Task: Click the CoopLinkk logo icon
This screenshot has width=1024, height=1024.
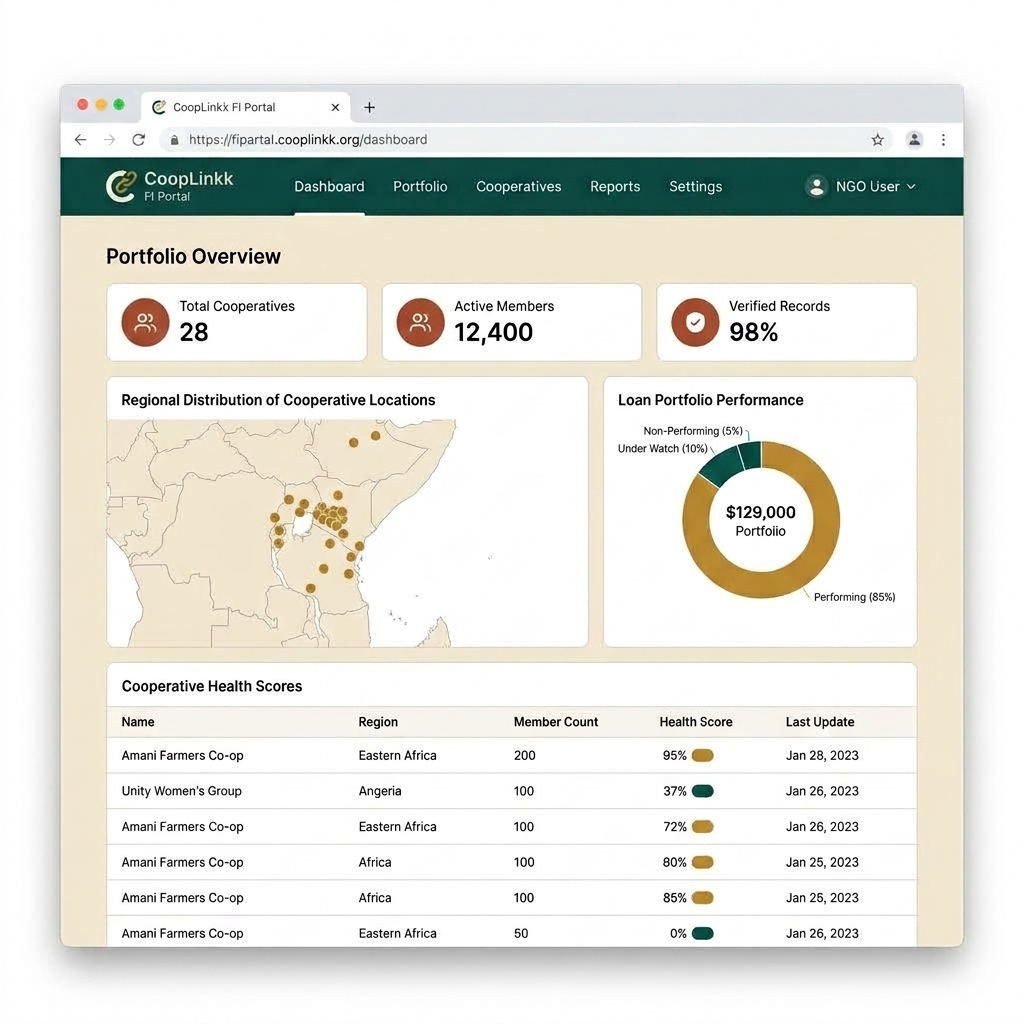Action: (121, 186)
